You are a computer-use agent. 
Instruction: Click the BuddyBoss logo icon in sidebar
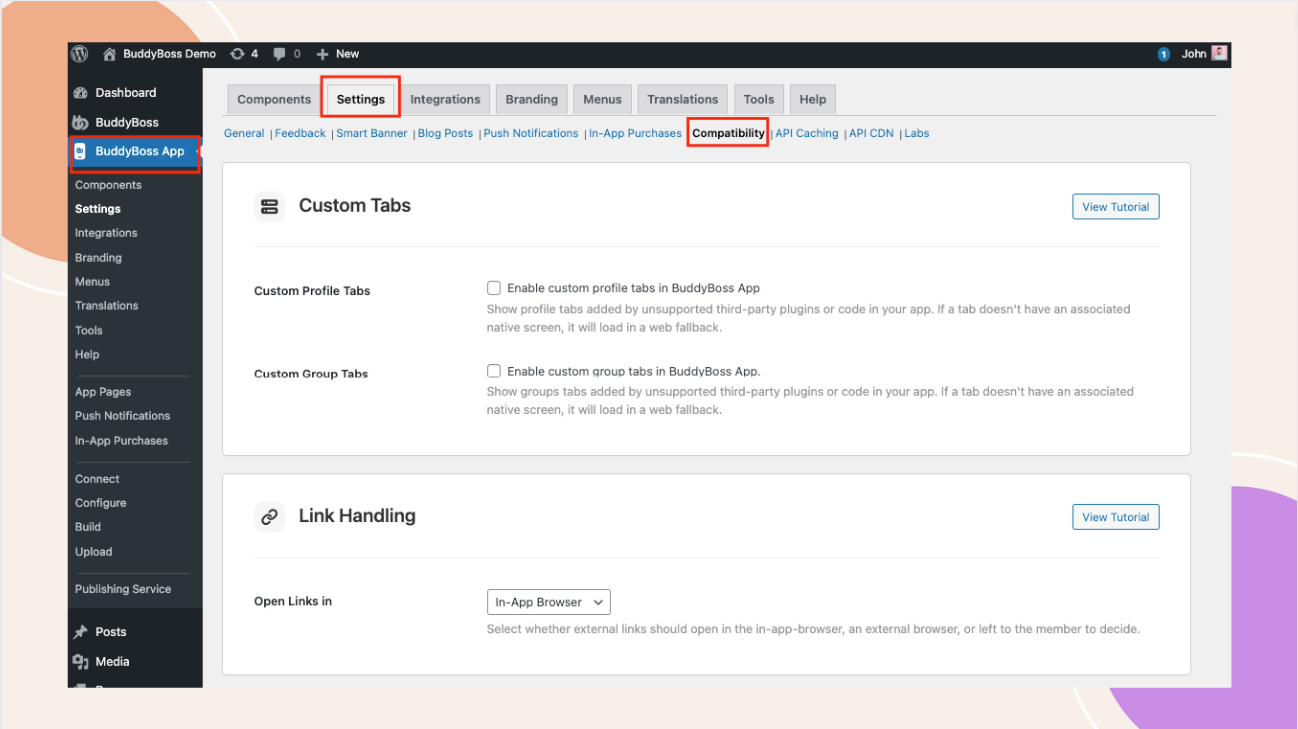(81, 123)
